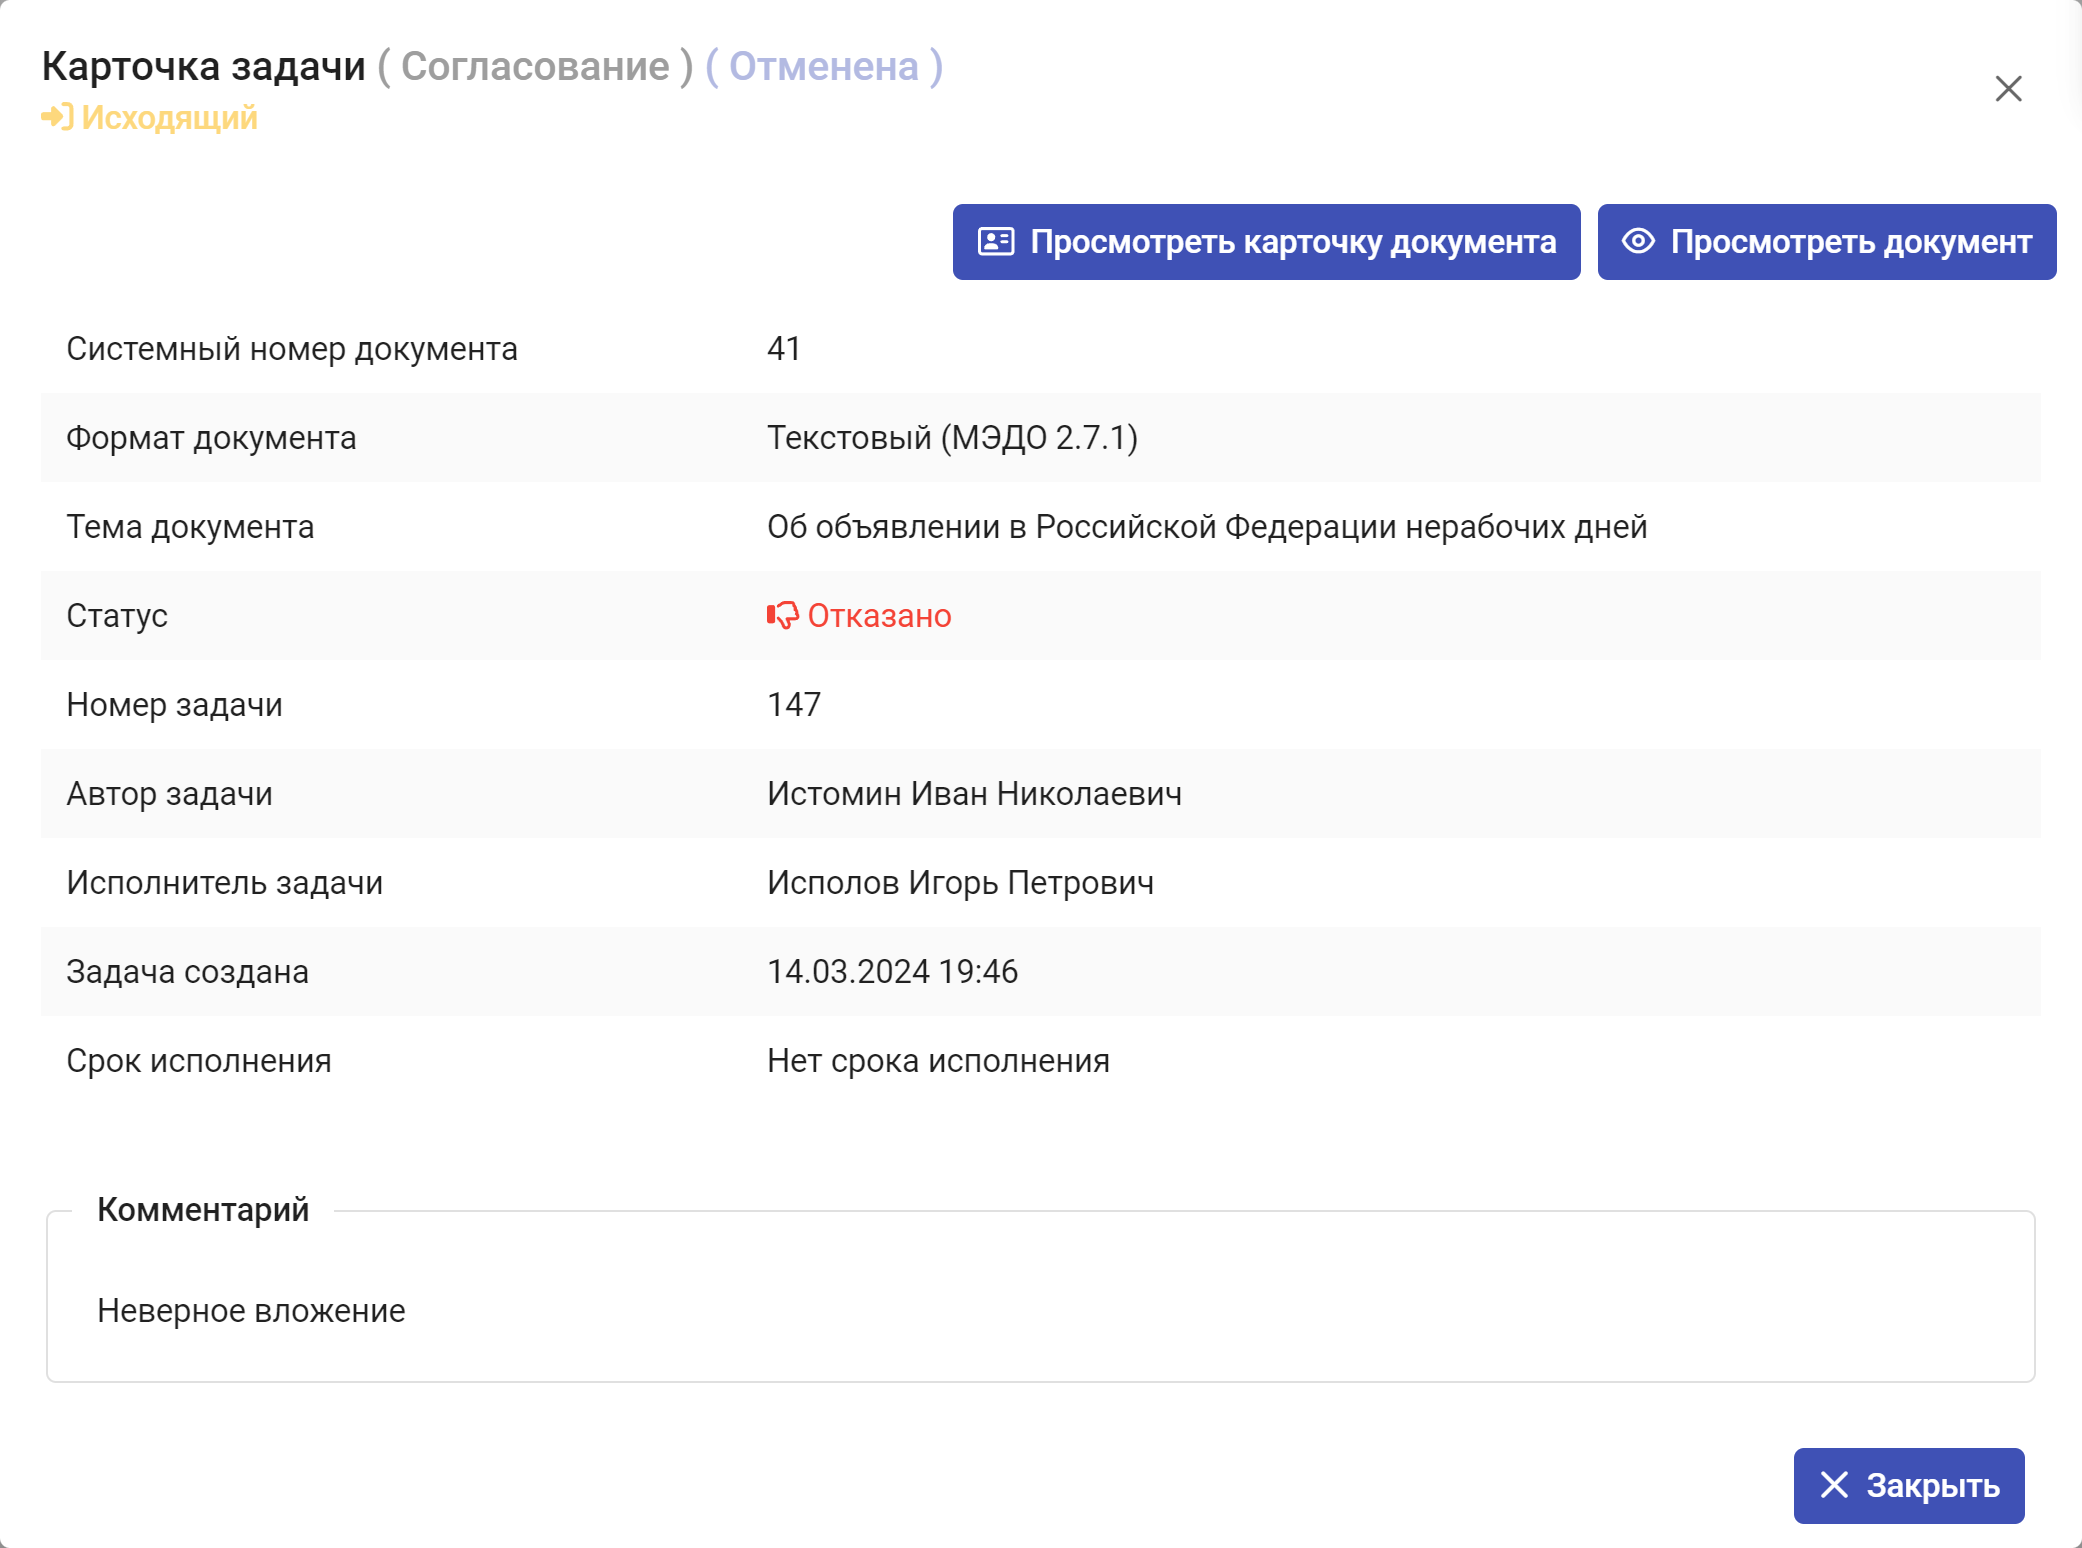Screen dimensions: 2082x1548
Task: Click the thumbs-down icon next to 'Отказано'
Action: tap(782, 616)
